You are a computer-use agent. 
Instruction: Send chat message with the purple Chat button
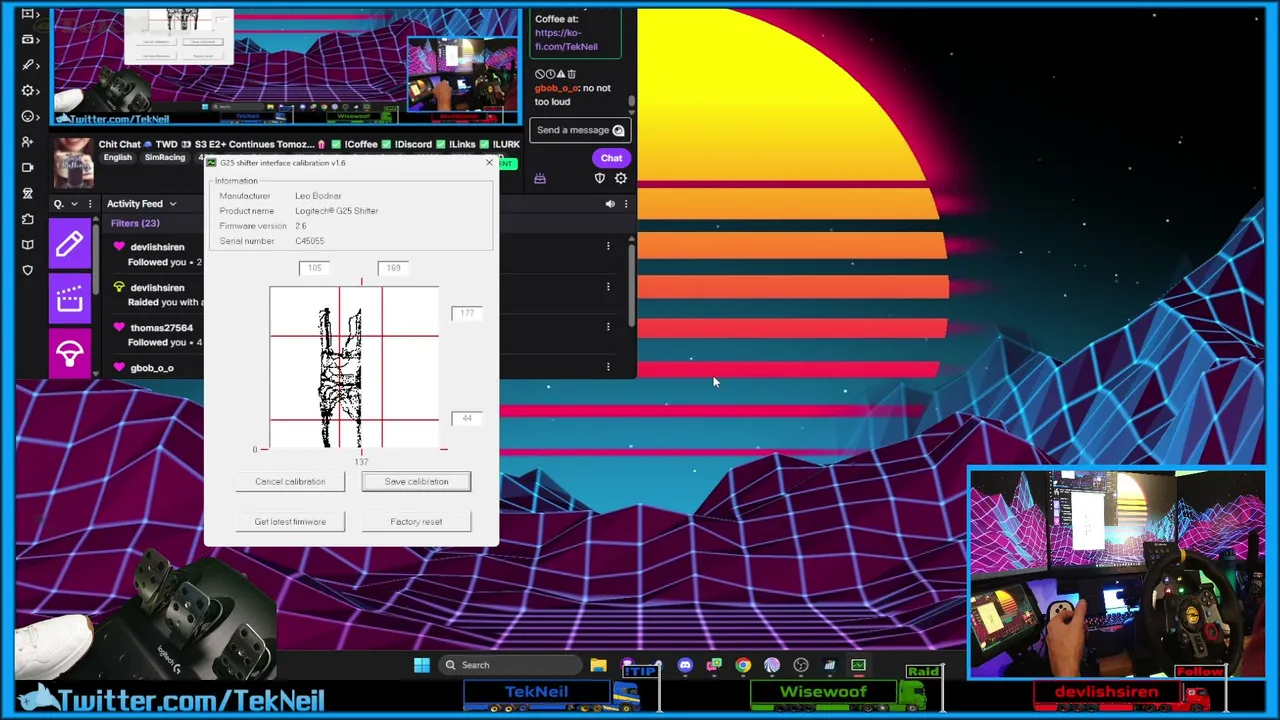point(611,158)
